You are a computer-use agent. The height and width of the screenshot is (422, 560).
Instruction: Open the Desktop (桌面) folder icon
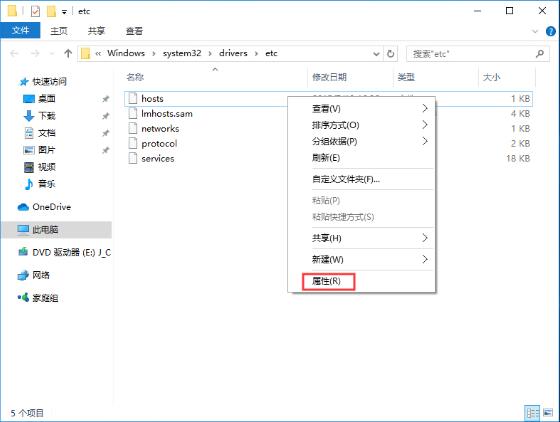[x=29, y=99]
